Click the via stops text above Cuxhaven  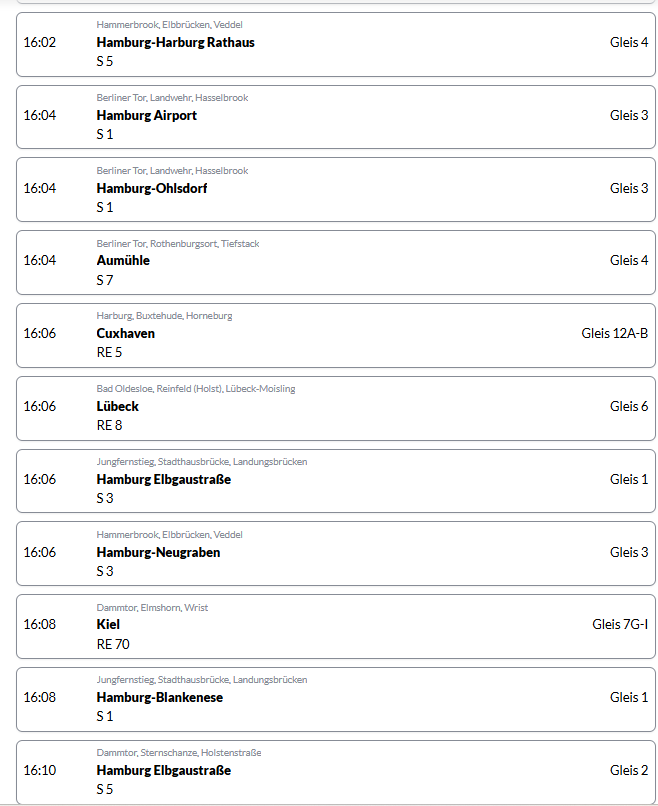point(164,316)
